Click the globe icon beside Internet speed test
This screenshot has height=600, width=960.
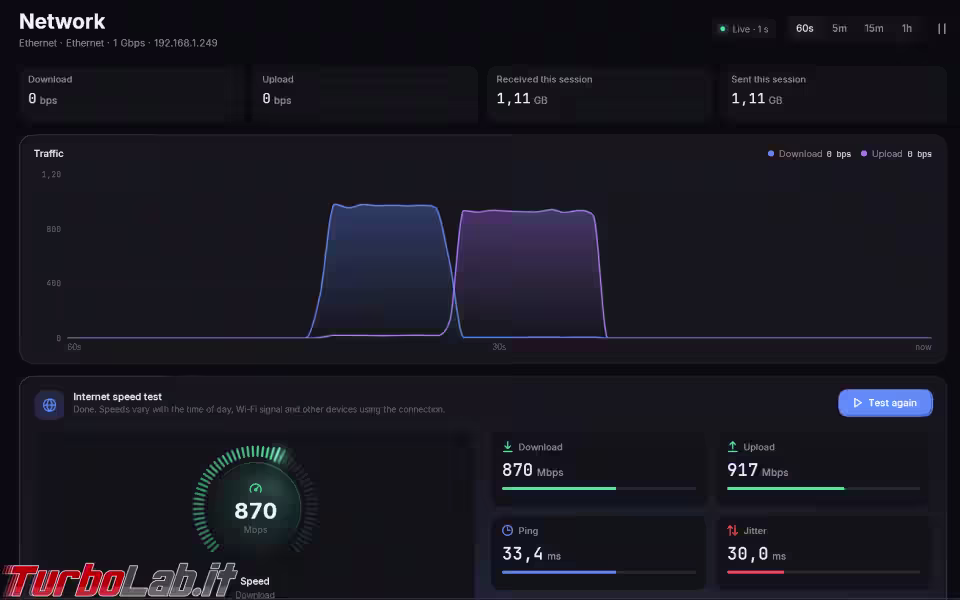[50, 405]
